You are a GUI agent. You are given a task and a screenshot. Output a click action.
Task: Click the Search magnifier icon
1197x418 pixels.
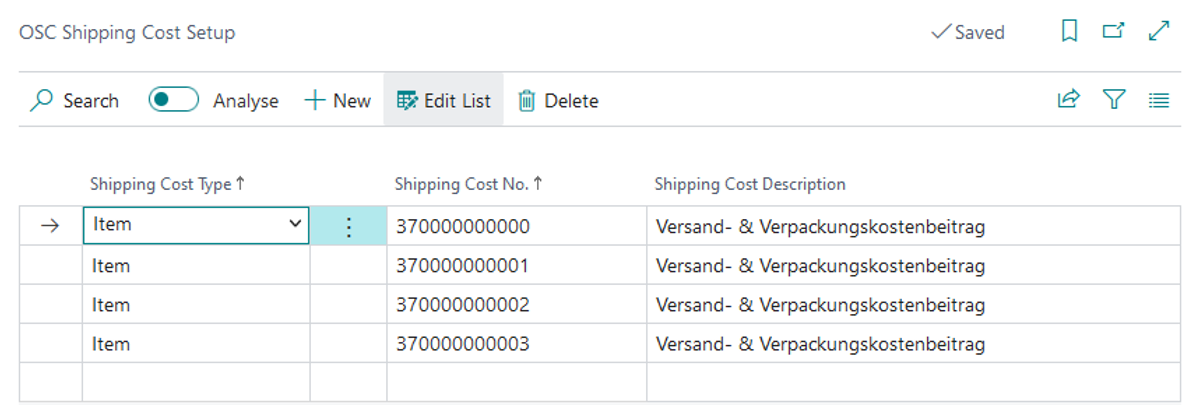(42, 101)
